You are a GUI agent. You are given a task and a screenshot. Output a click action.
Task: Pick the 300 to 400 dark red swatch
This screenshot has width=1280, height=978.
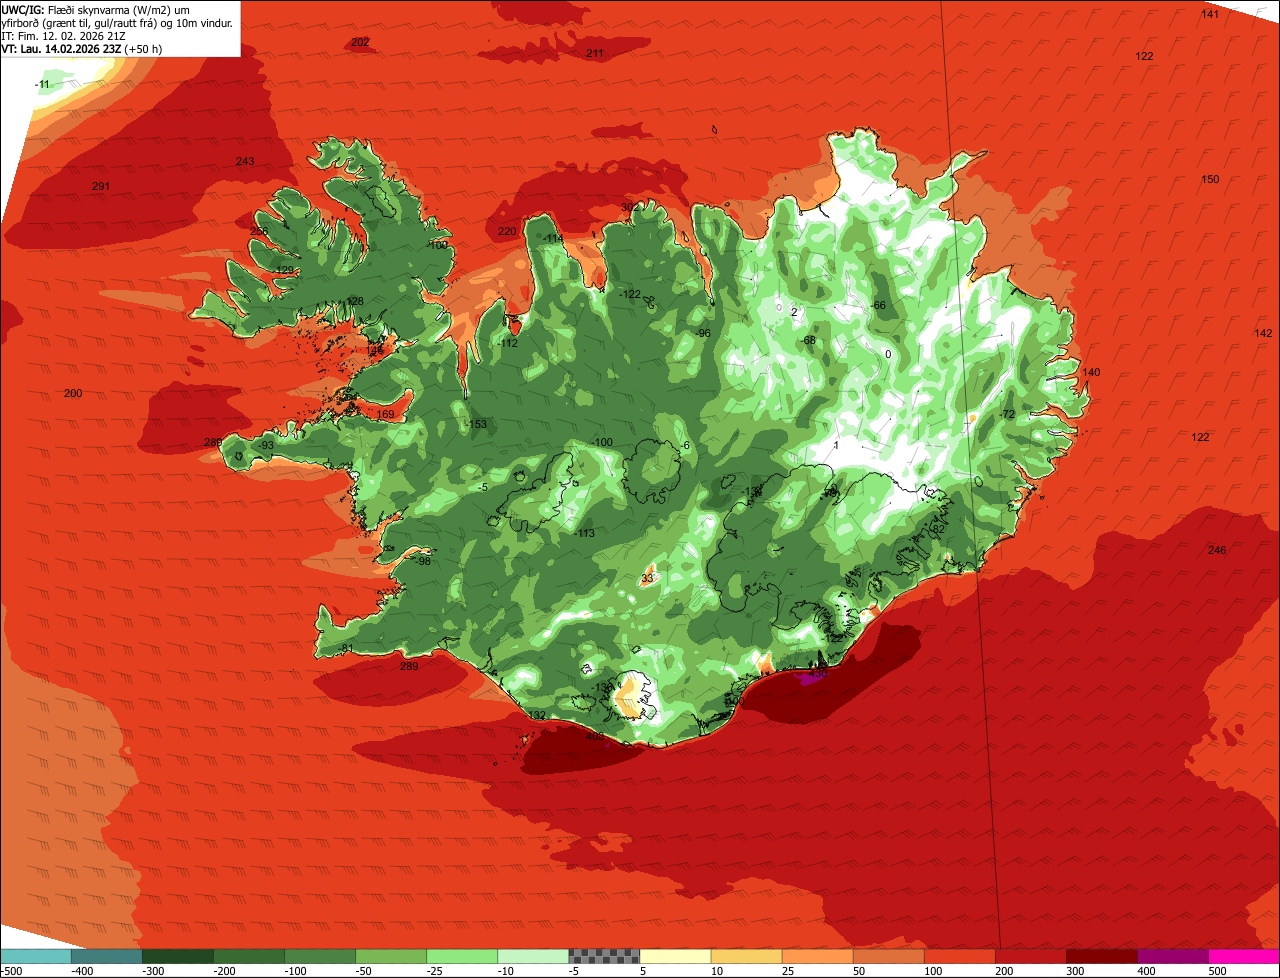pos(1100,956)
